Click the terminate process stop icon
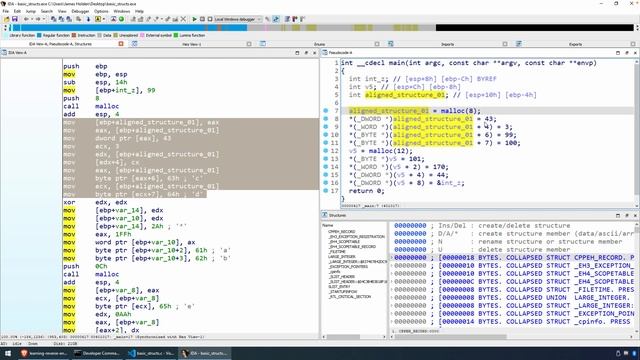Image resolution: width=640 pixels, height=360 pixels. click(x=210, y=19)
